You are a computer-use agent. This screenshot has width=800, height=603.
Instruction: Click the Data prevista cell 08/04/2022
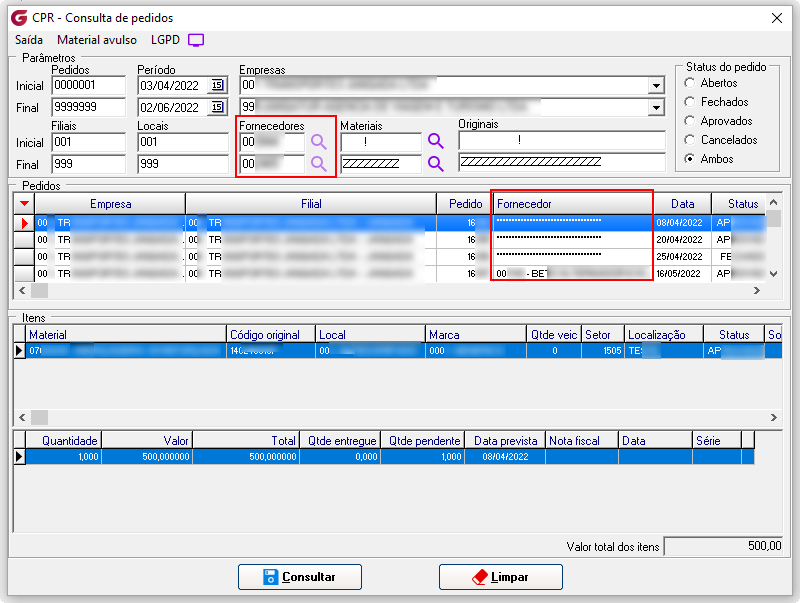505,457
